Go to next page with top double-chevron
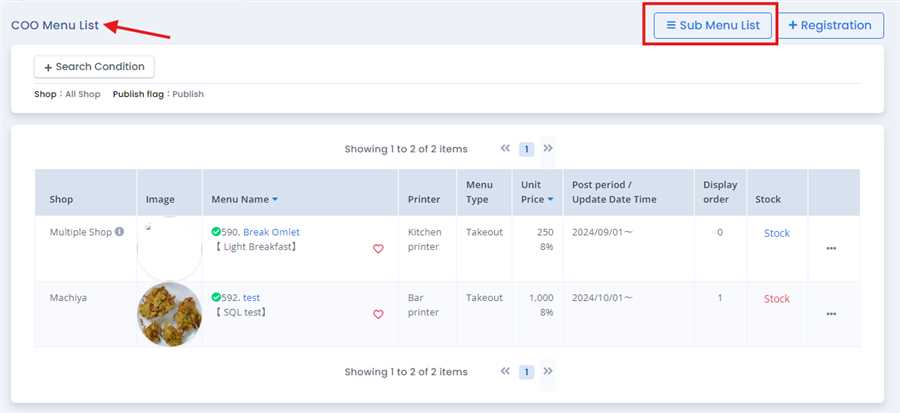Screen dimensions: 900x413 (548, 149)
